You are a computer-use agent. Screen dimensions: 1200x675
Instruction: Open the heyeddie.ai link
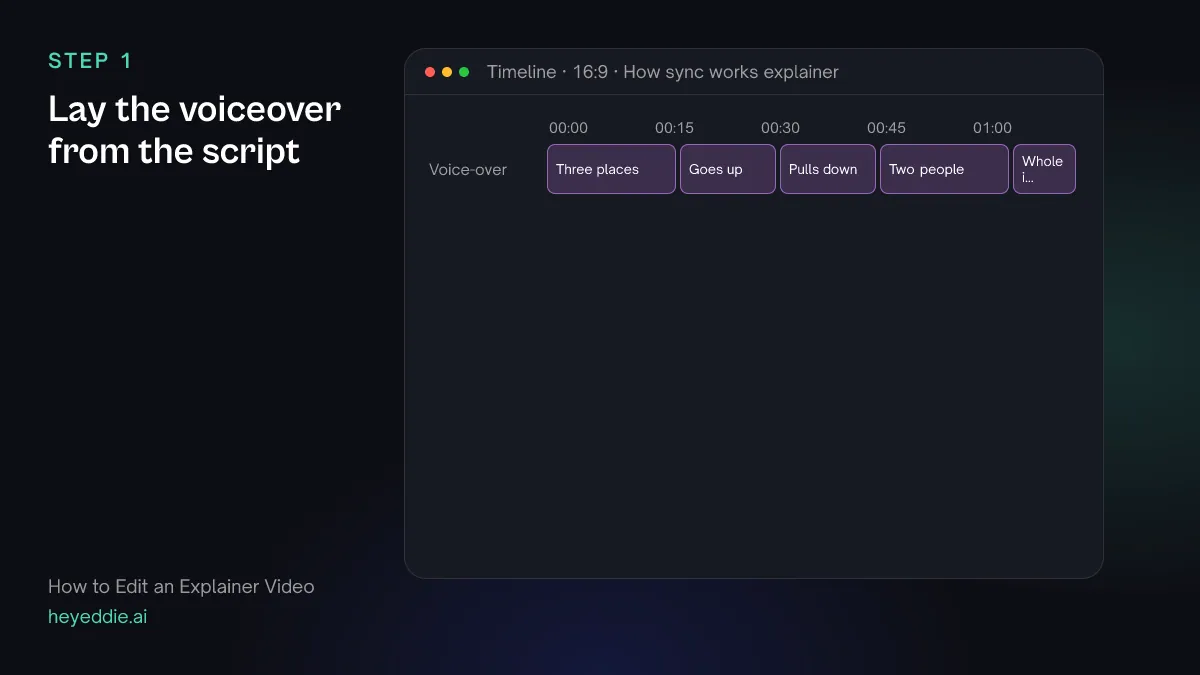[97, 617]
